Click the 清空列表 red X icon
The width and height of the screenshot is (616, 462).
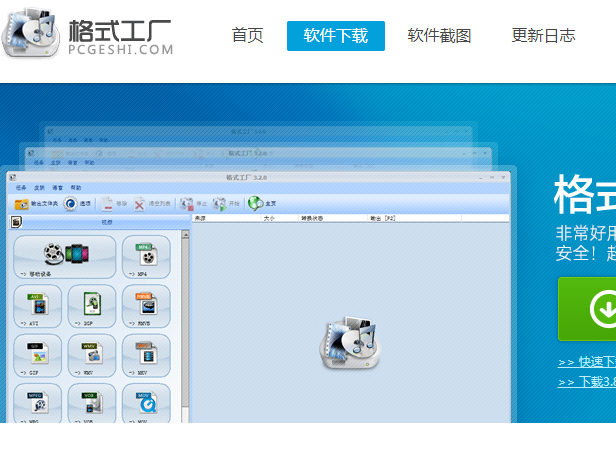[139, 204]
